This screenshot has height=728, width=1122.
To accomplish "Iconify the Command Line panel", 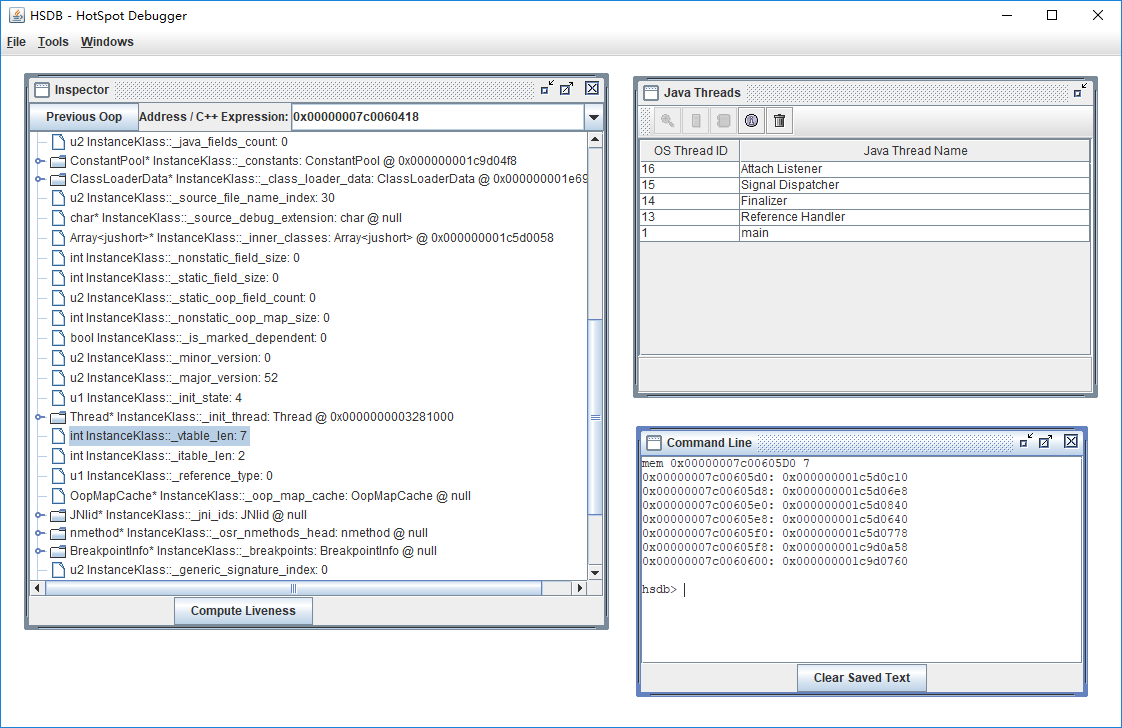I will point(1026,441).
